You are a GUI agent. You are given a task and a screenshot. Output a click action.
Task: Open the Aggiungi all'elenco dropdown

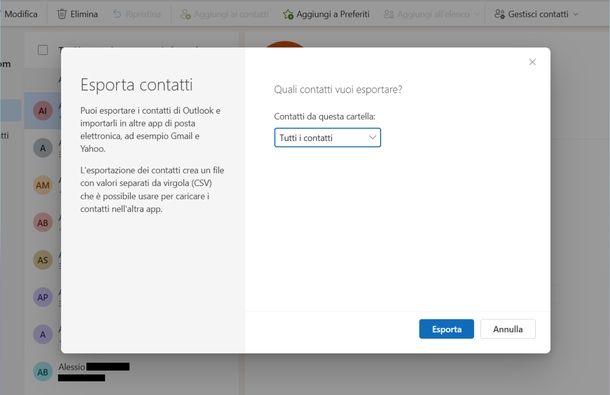pyautogui.click(x=431, y=14)
